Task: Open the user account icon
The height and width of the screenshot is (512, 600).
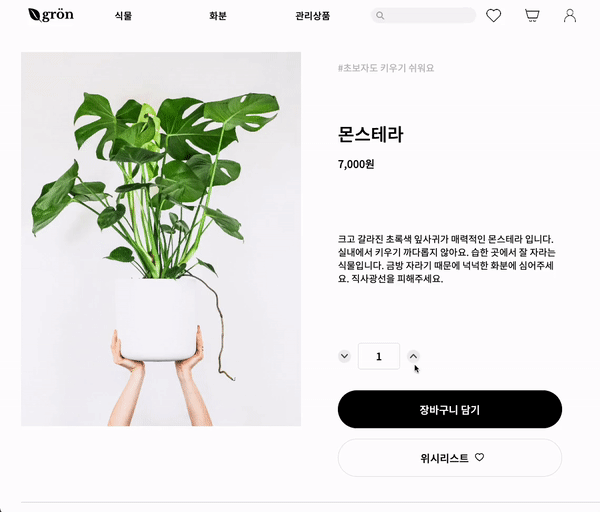Action: click(570, 16)
